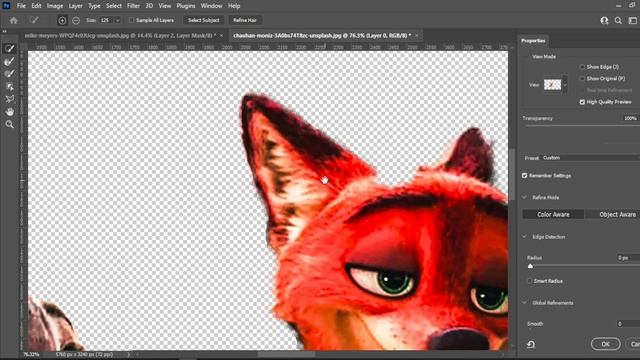The width and height of the screenshot is (640, 360).
Task: Click the Properties panel tab
Action: (533, 40)
